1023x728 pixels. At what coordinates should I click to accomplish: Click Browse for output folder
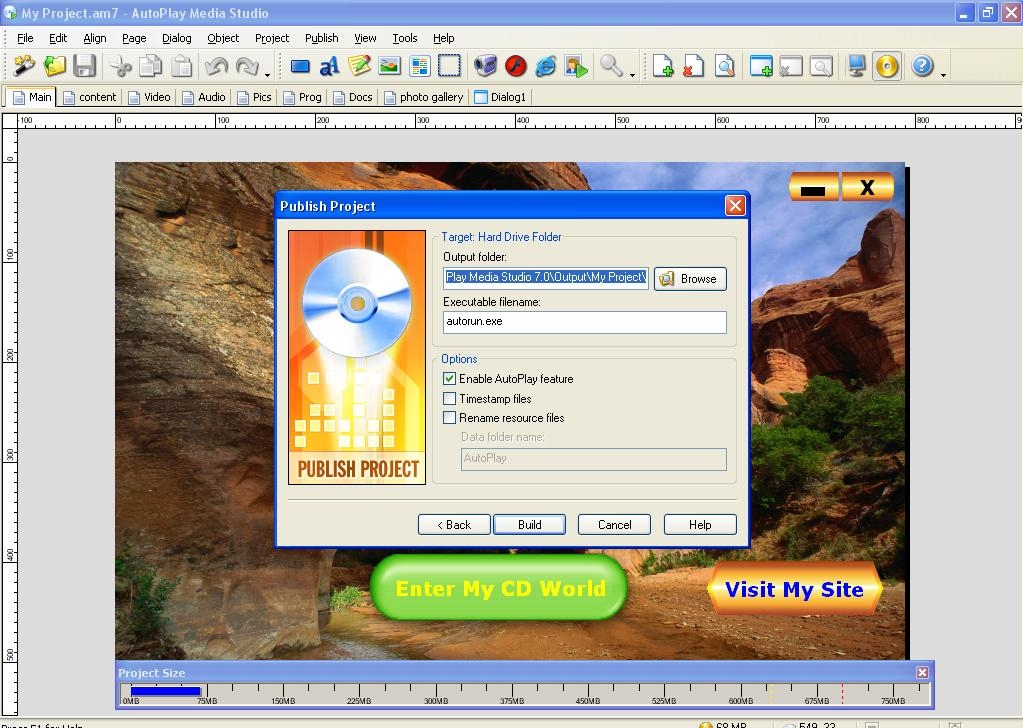[x=690, y=279]
